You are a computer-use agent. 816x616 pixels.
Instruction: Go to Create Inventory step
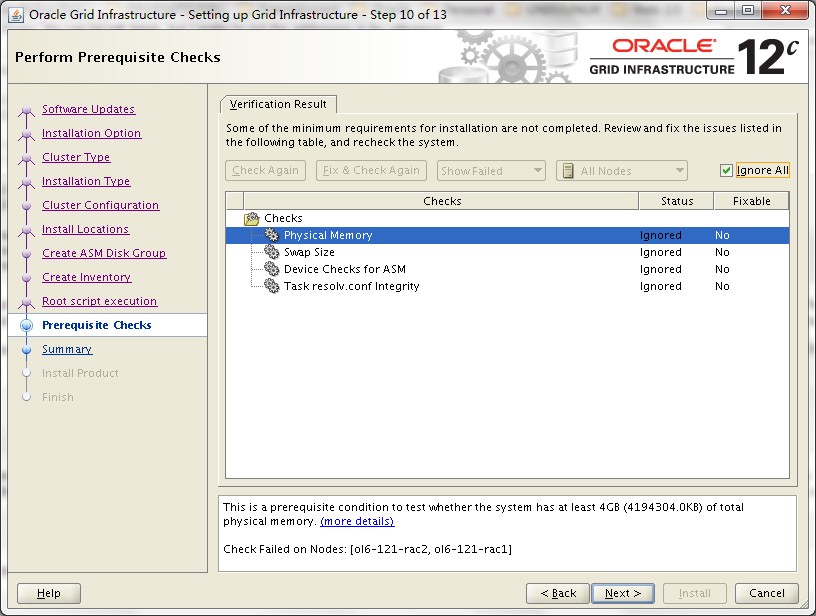click(86, 277)
